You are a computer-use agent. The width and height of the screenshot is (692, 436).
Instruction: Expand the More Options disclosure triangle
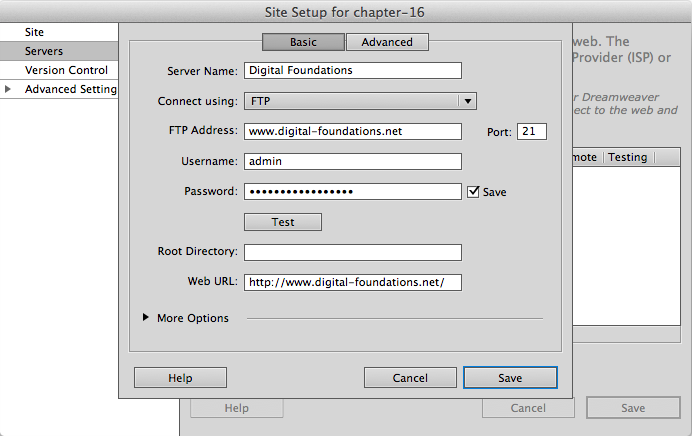(146, 318)
